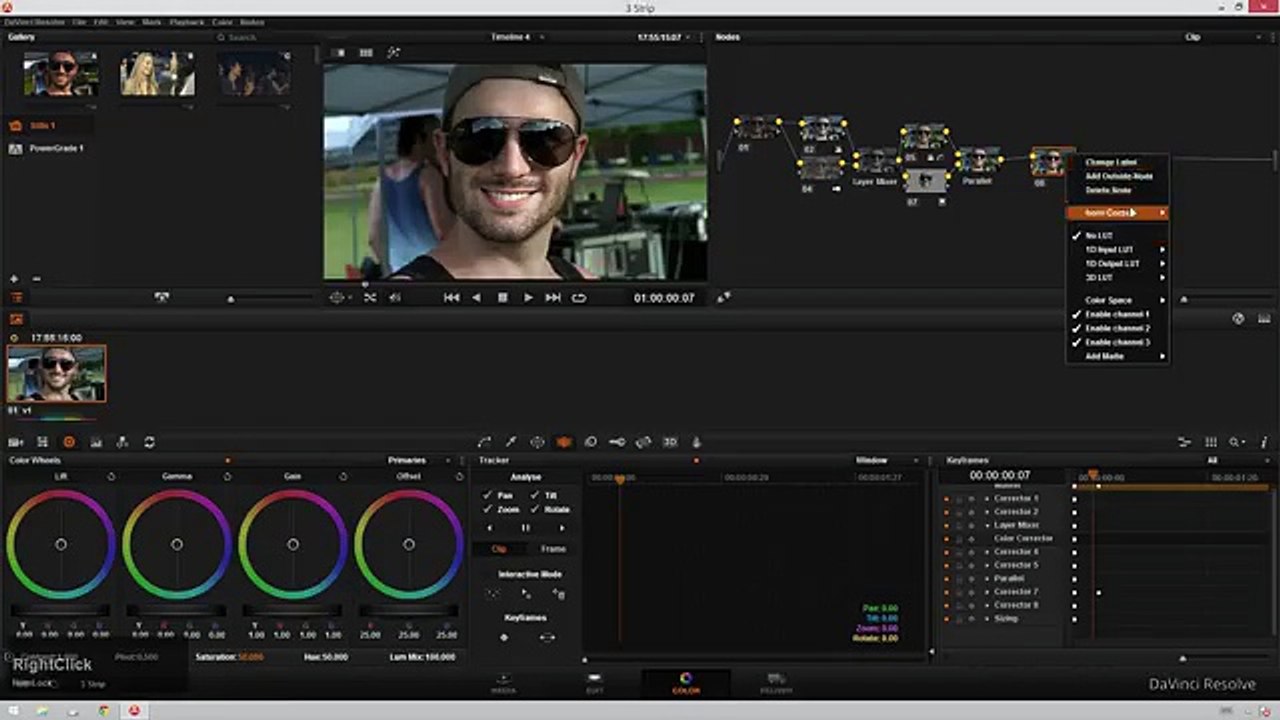Open the Camera Raw palette icon
The width and height of the screenshot is (1280, 720).
(16, 442)
